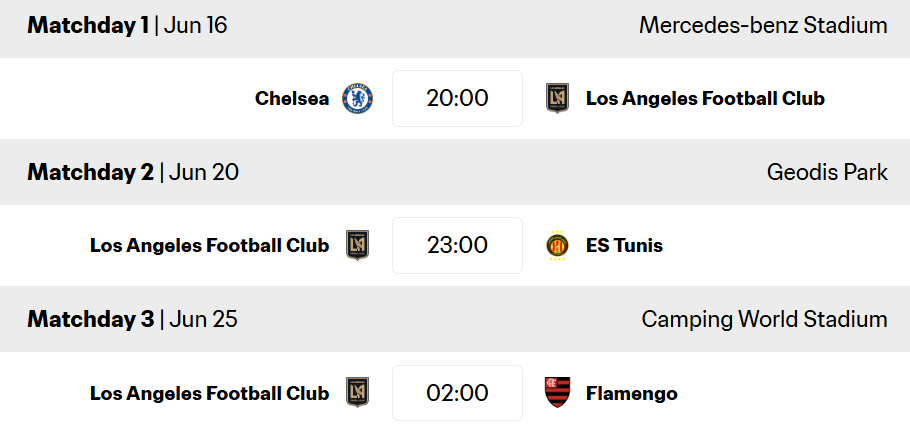The width and height of the screenshot is (910, 429).
Task: Click the Flamengo club crest
Action: [x=557, y=392]
